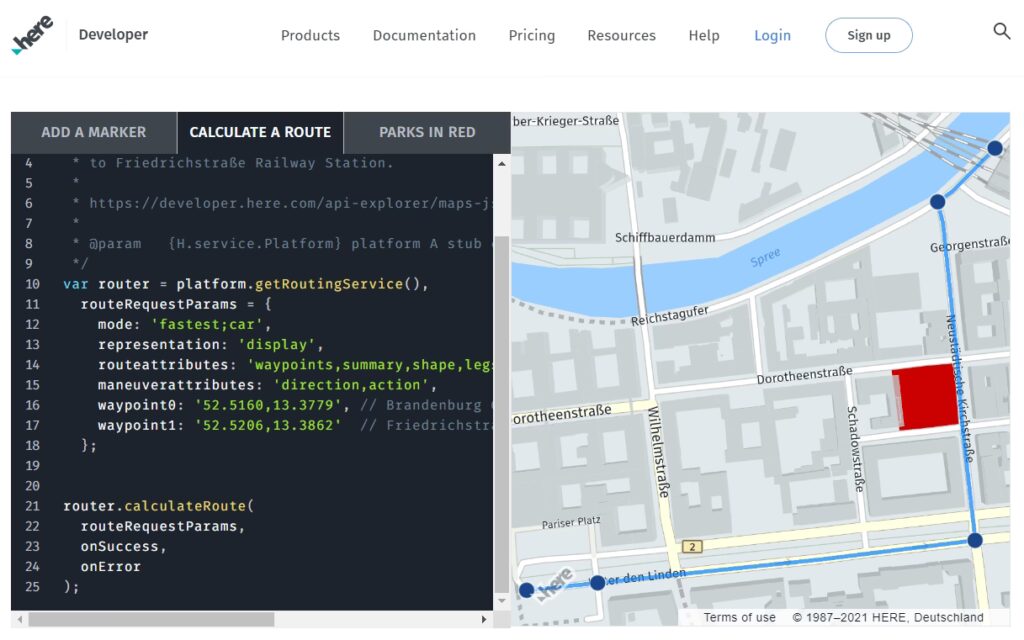Screen dimensions: 1024x640
Task: Open the Products menu
Action: tap(310, 35)
